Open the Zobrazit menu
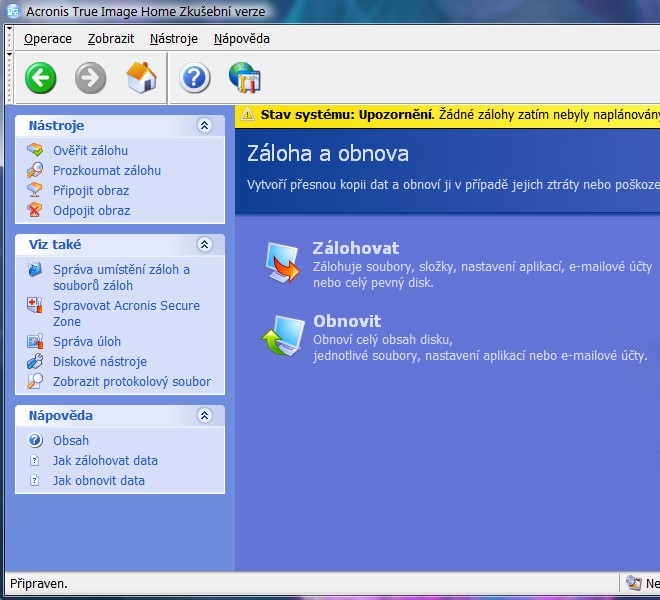Image resolution: width=660 pixels, height=600 pixels. click(x=111, y=39)
